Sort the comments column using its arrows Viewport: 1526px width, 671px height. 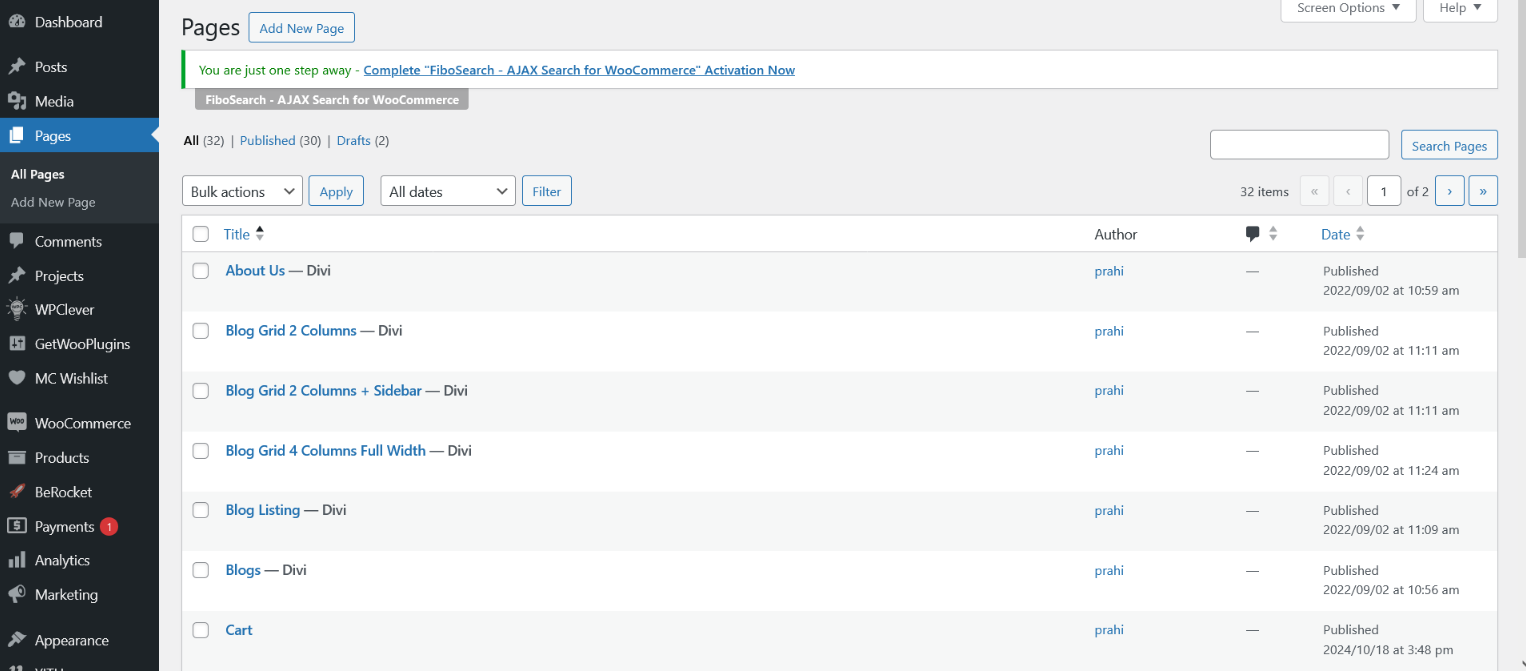pyautogui.click(x=1273, y=234)
